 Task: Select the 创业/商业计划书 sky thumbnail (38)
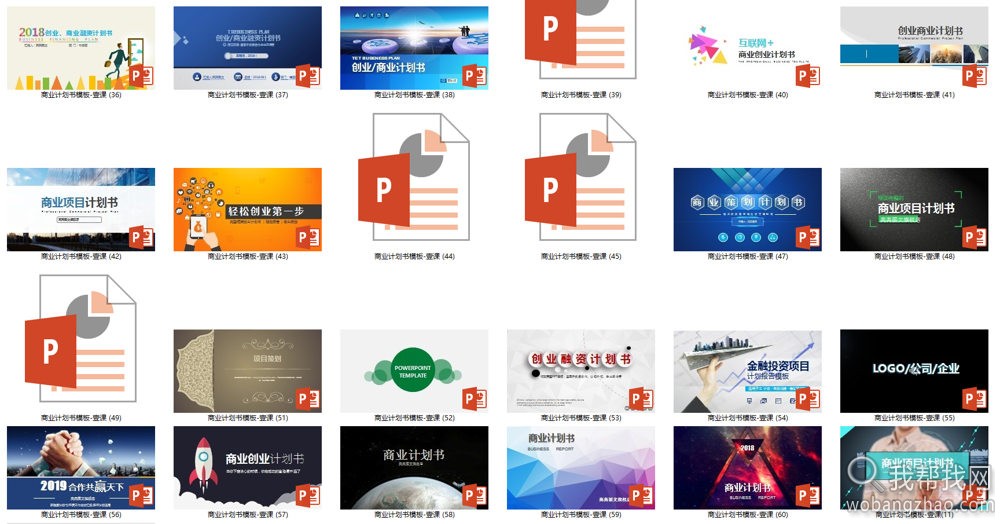[x=414, y=48]
